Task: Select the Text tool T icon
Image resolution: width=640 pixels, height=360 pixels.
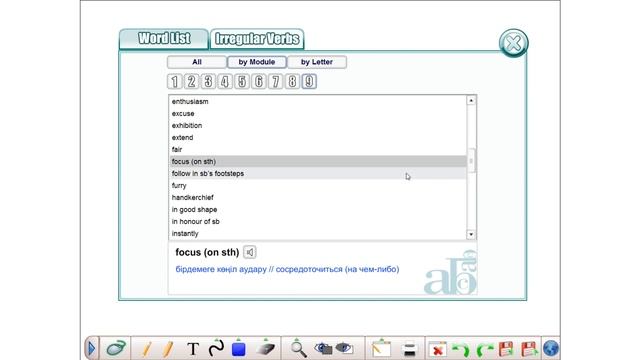Action: [x=193, y=349]
